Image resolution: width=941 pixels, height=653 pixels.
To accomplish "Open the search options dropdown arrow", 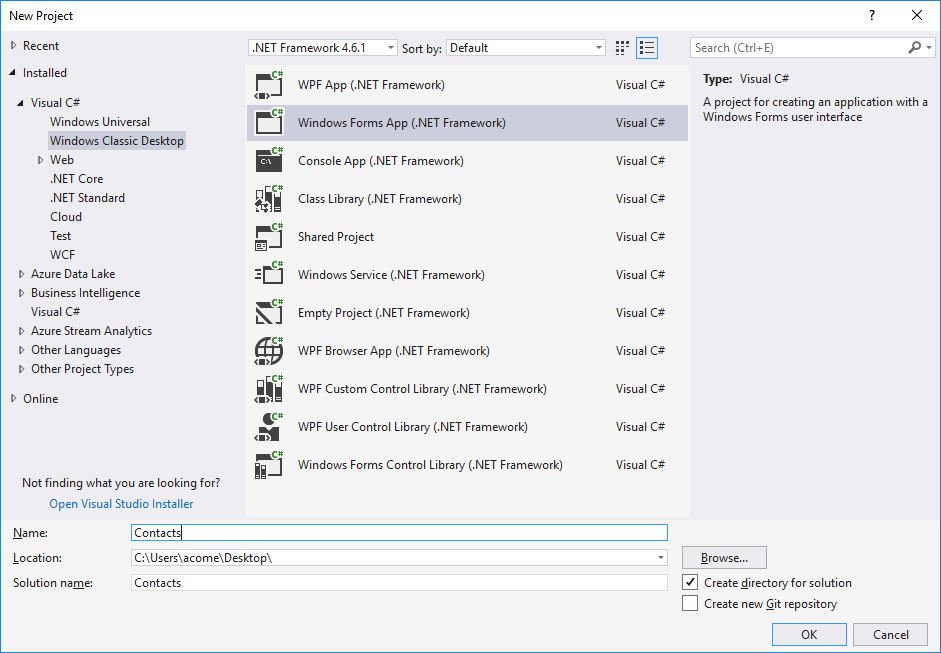I will tap(929, 47).
